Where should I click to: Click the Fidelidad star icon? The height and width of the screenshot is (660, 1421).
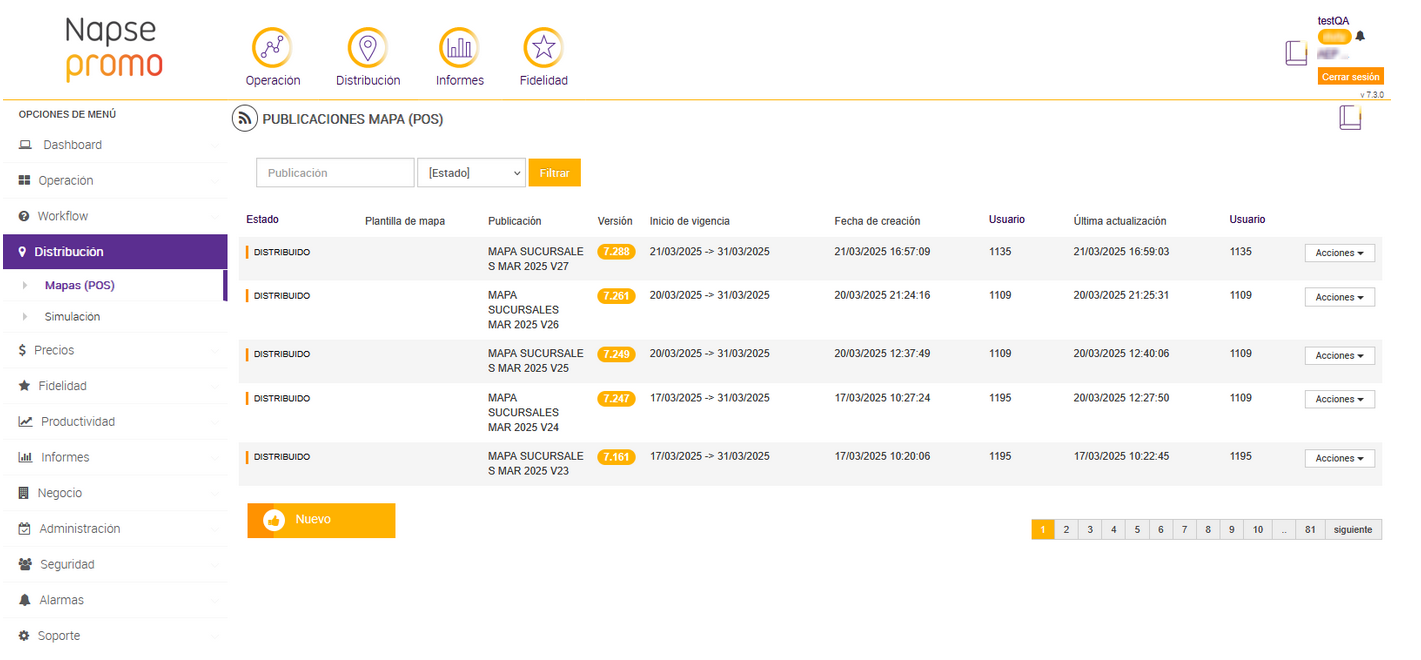point(543,47)
